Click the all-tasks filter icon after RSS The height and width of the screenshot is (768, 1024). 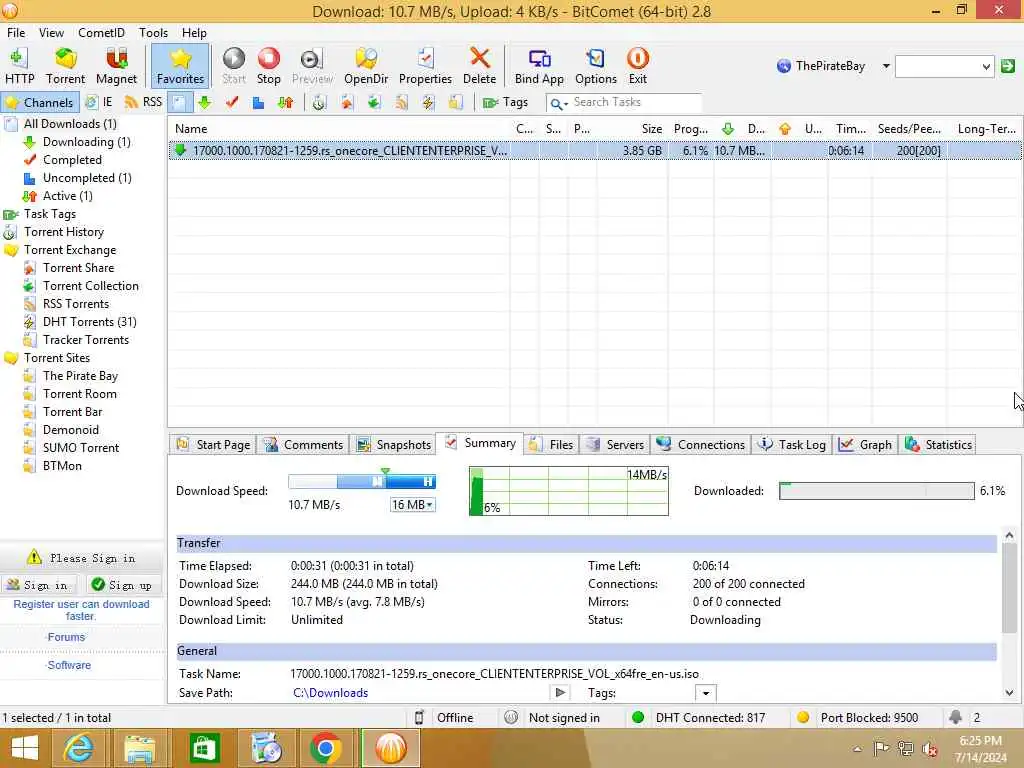pyautogui.click(x=180, y=103)
